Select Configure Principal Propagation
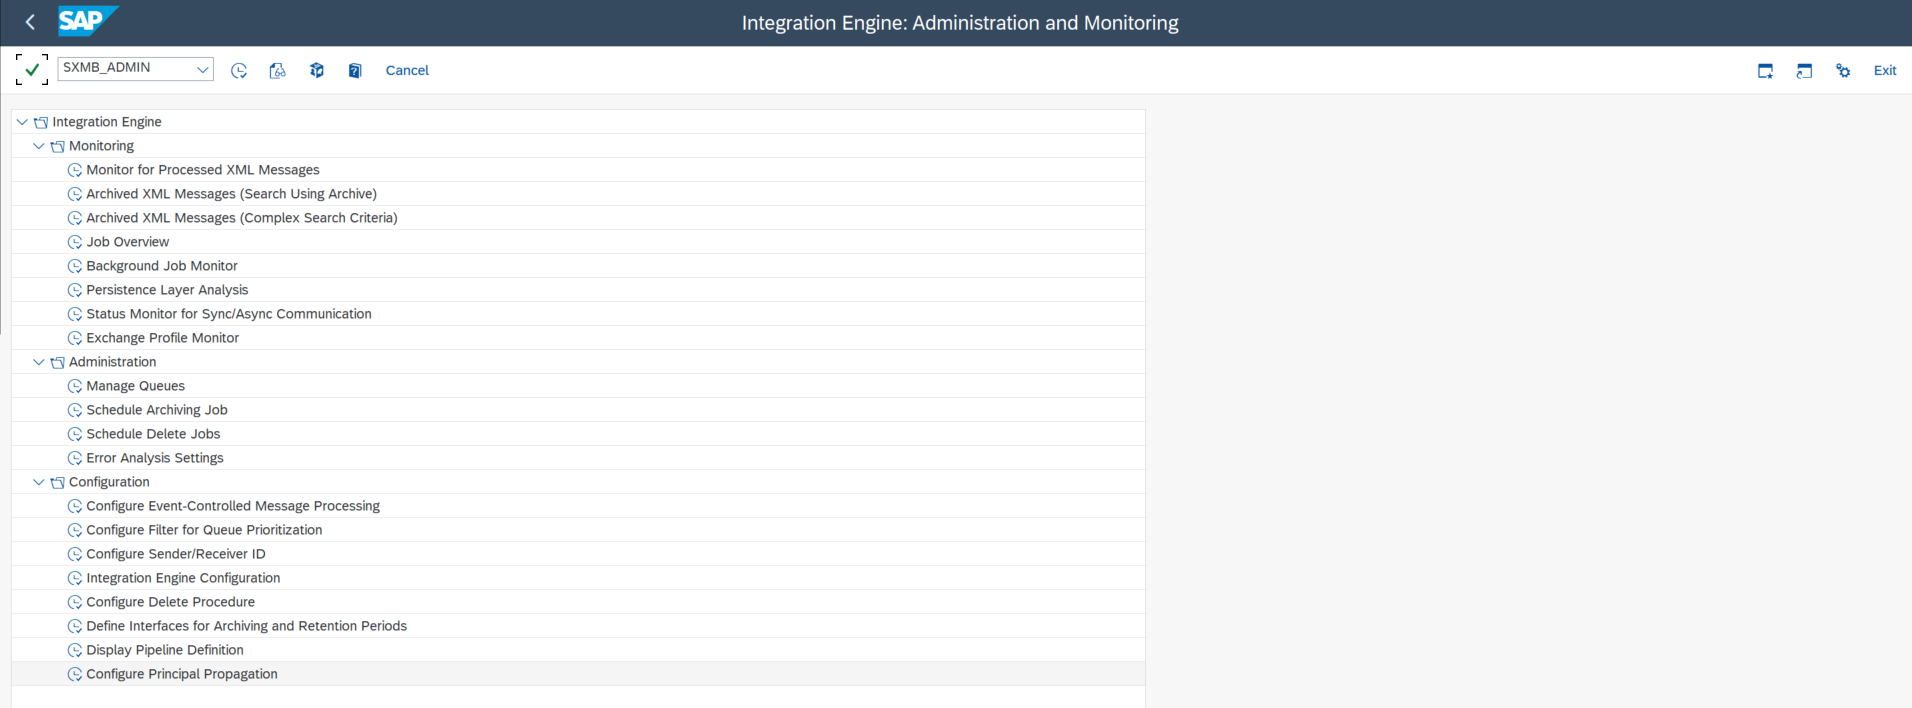The width and height of the screenshot is (1912, 708). [x=182, y=674]
